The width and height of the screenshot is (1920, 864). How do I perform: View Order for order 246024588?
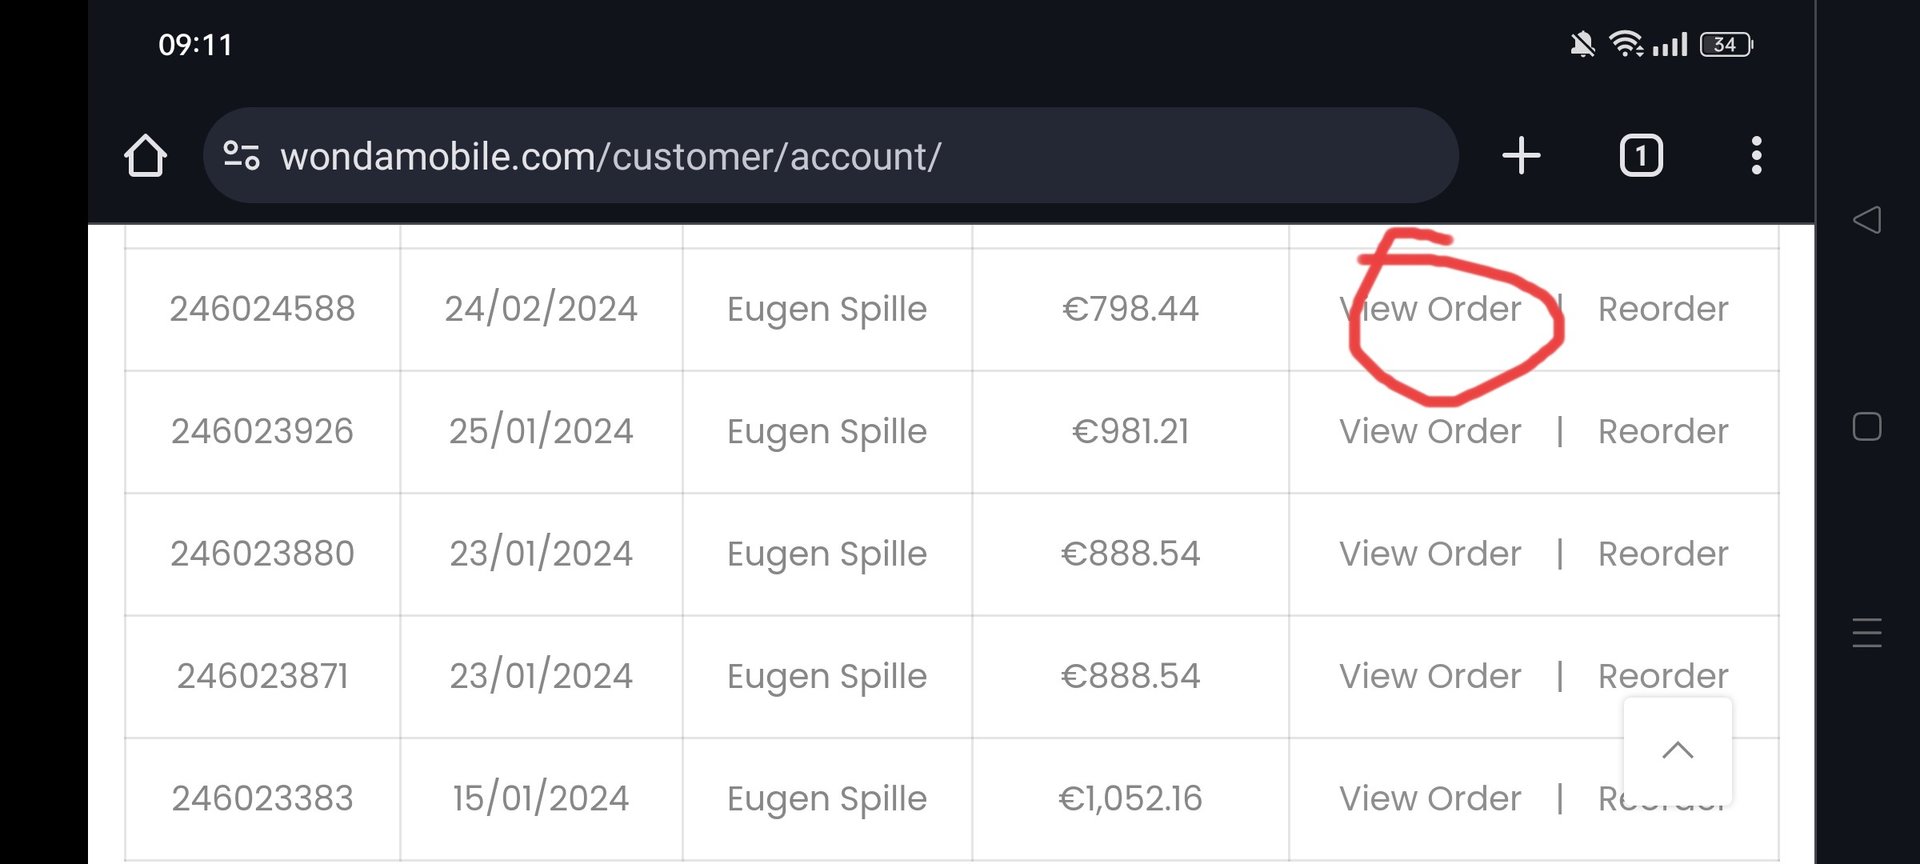tap(1430, 309)
